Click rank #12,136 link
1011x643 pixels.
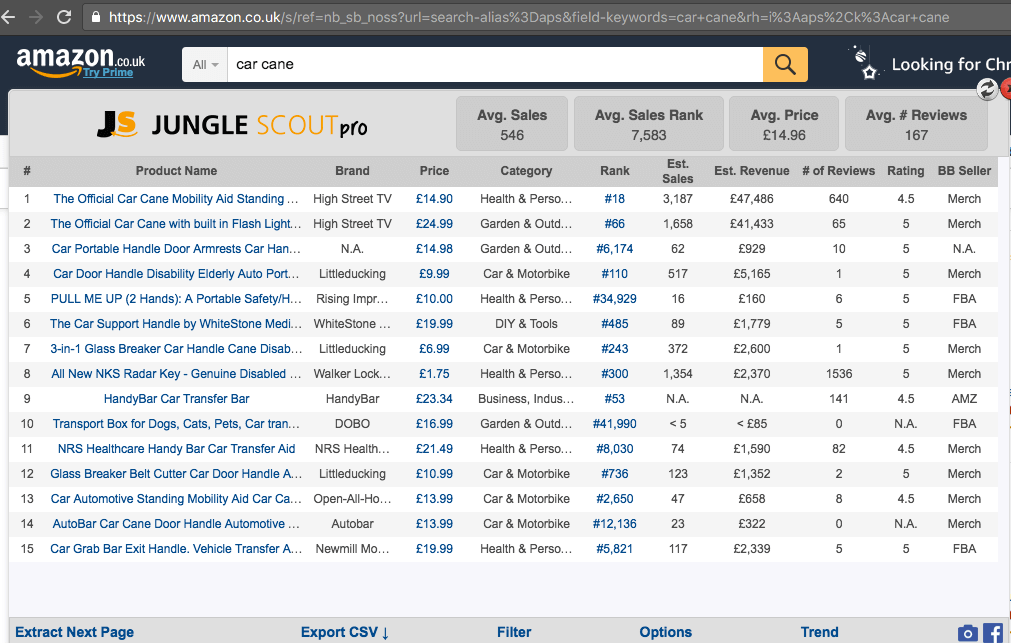(614, 524)
